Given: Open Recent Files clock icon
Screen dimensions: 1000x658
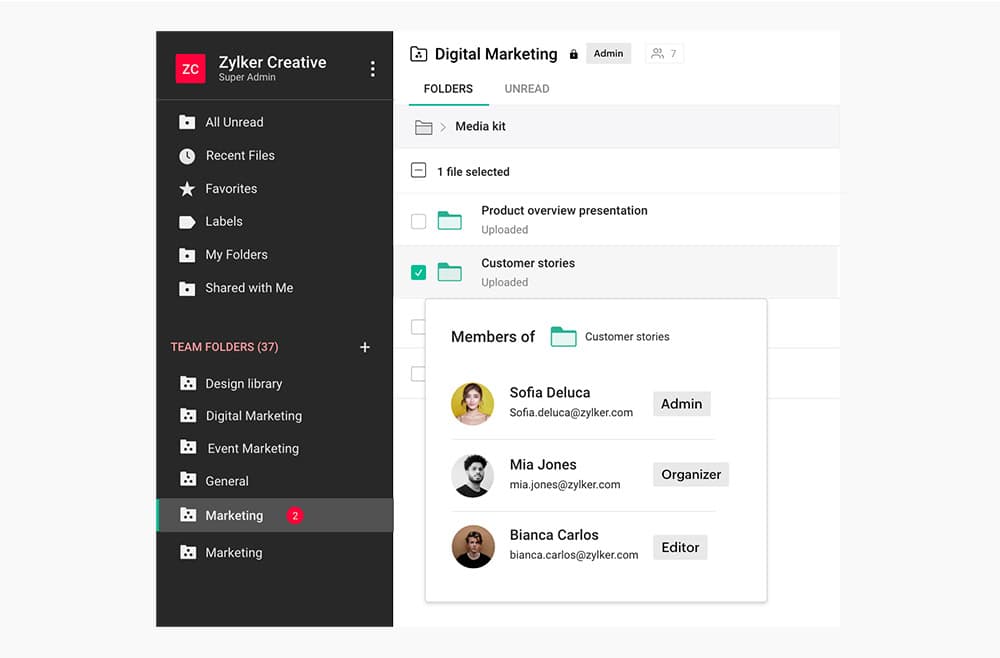Looking at the screenshot, I should click(187, 156).
